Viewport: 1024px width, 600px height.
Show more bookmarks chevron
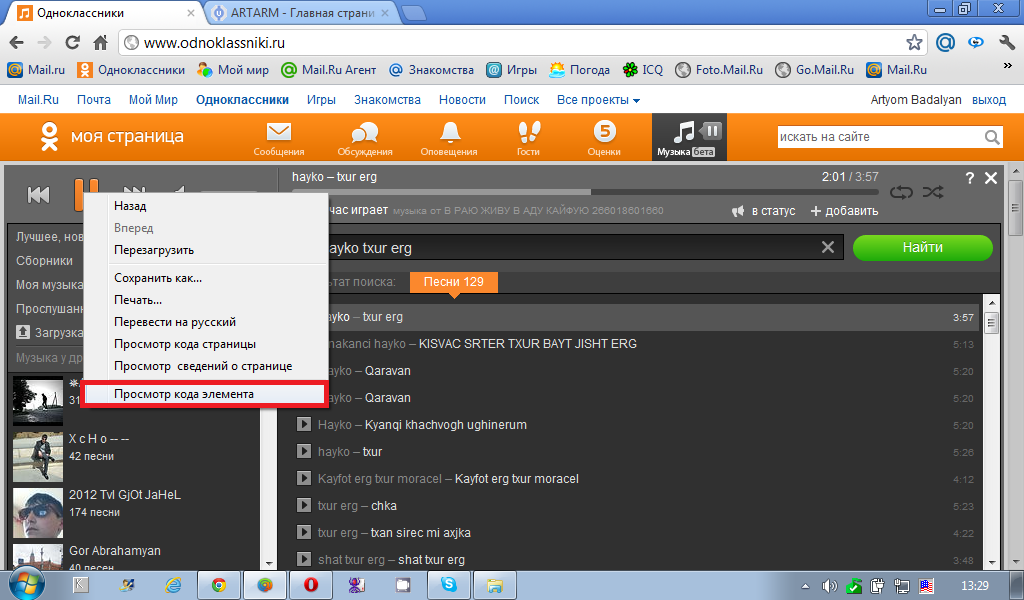click(1006, 66)
